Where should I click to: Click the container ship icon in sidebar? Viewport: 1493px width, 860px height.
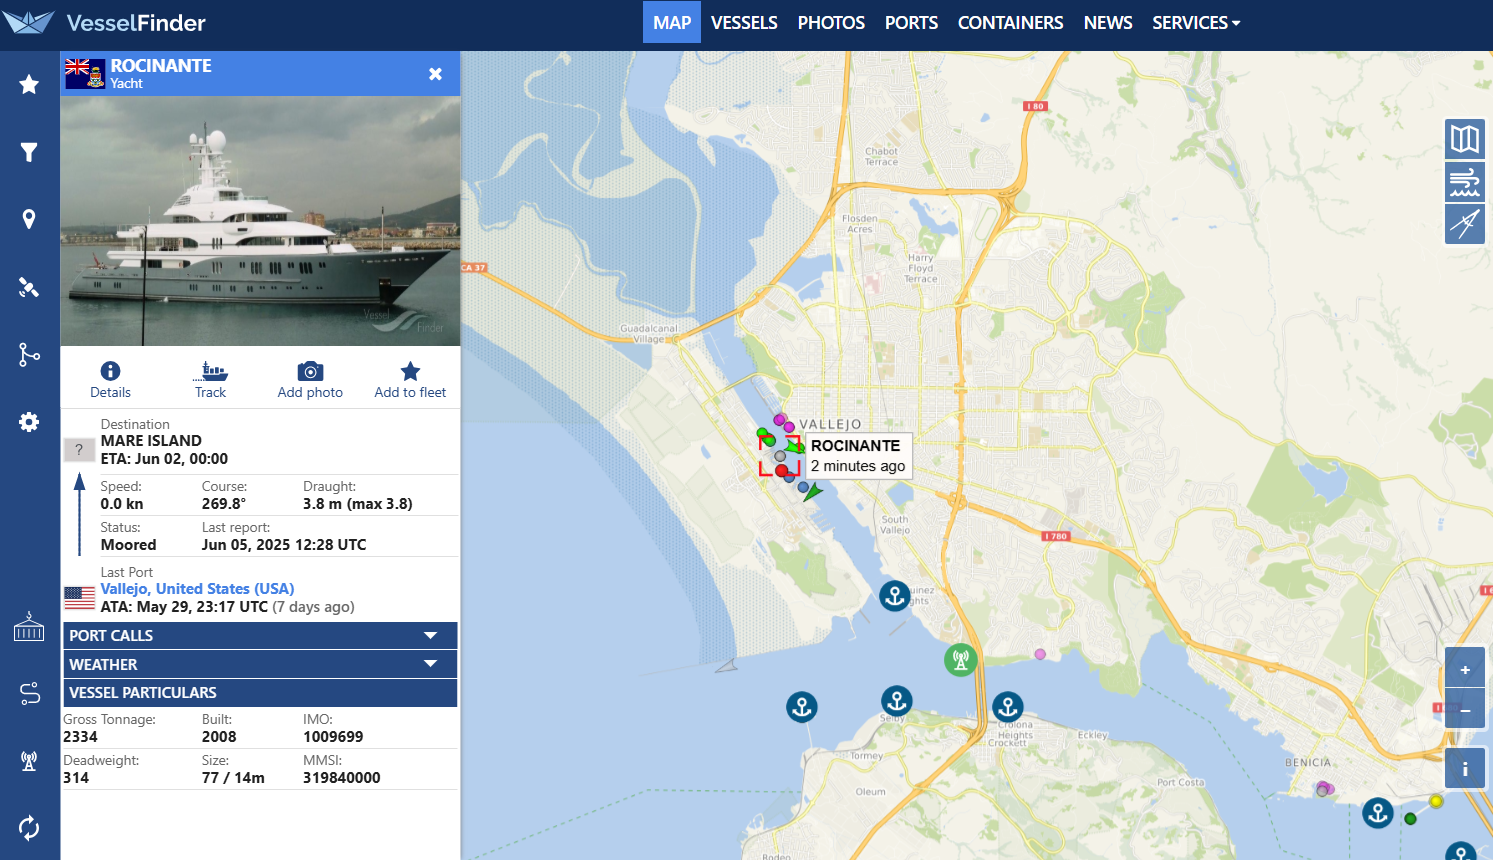click(29, 627)
